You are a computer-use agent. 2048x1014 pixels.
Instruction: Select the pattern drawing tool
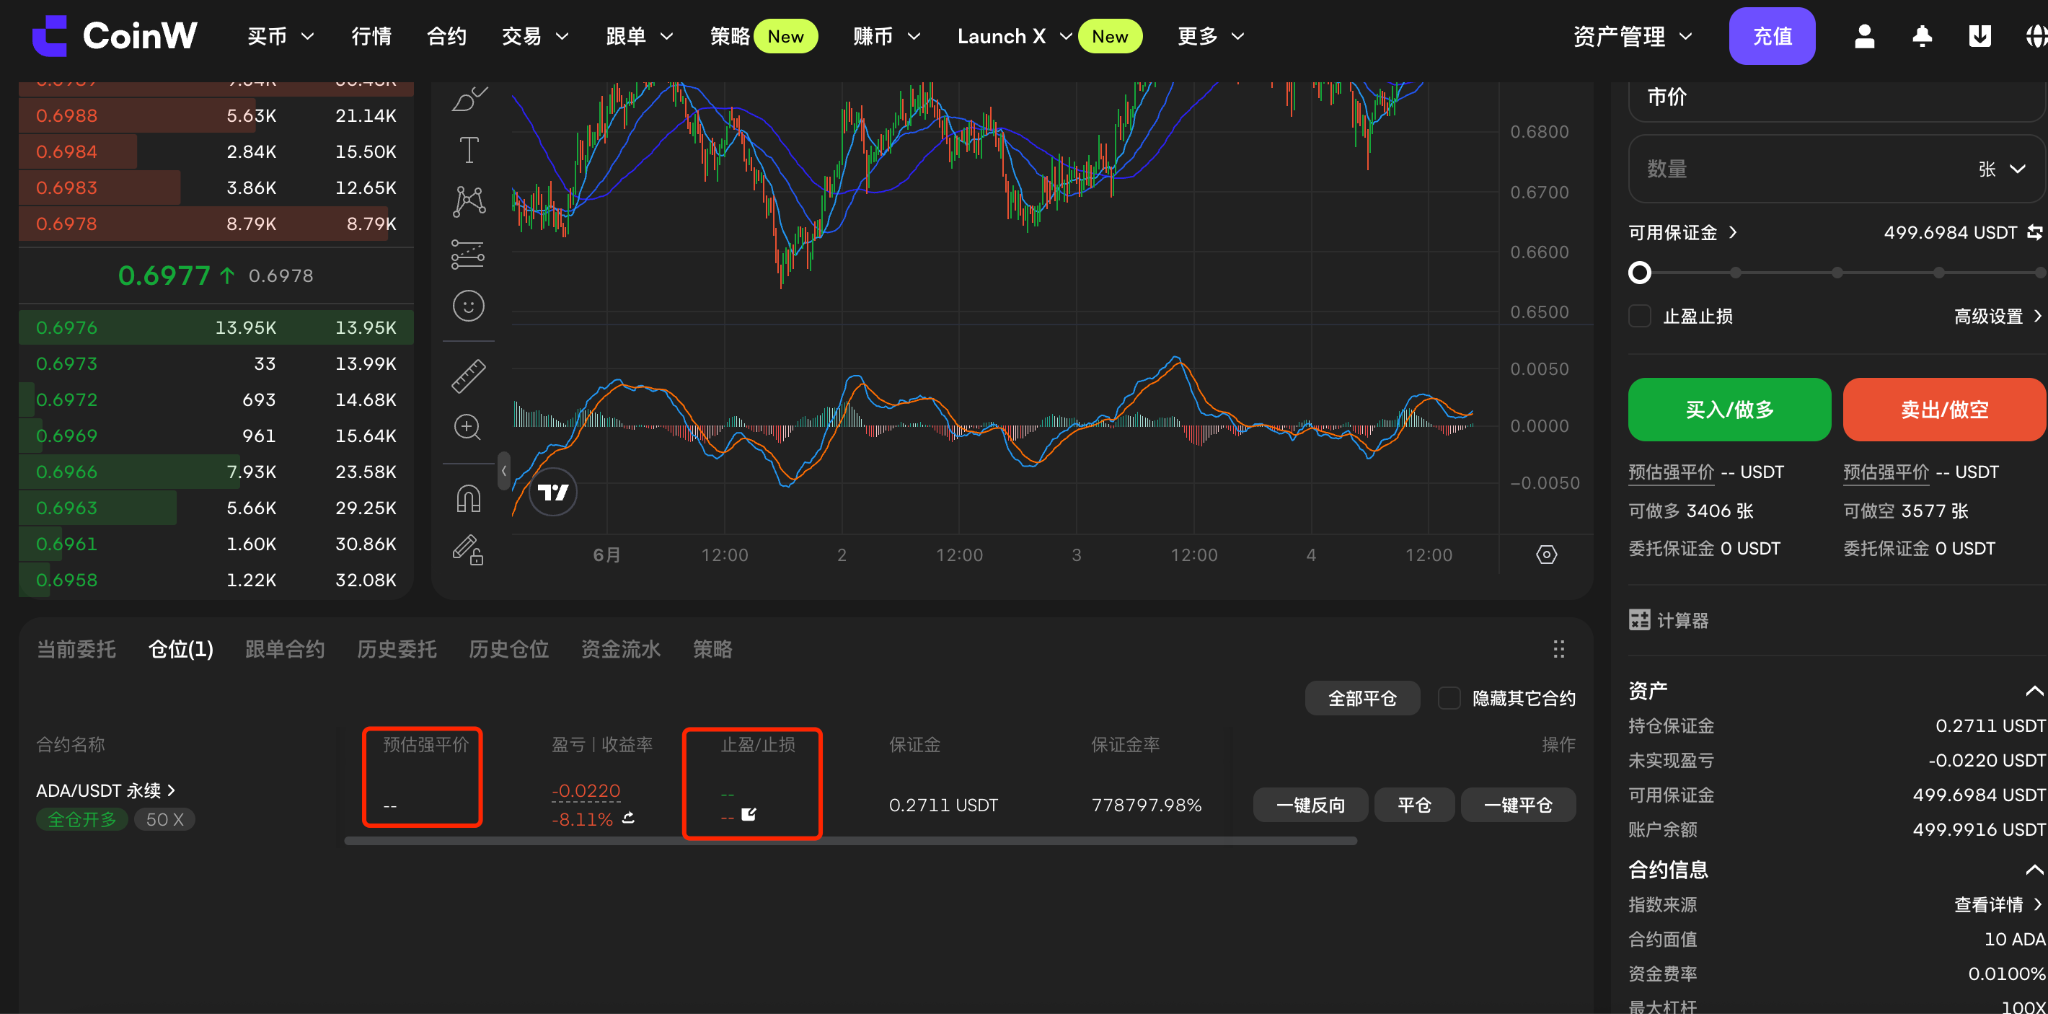tap(469, 202)
